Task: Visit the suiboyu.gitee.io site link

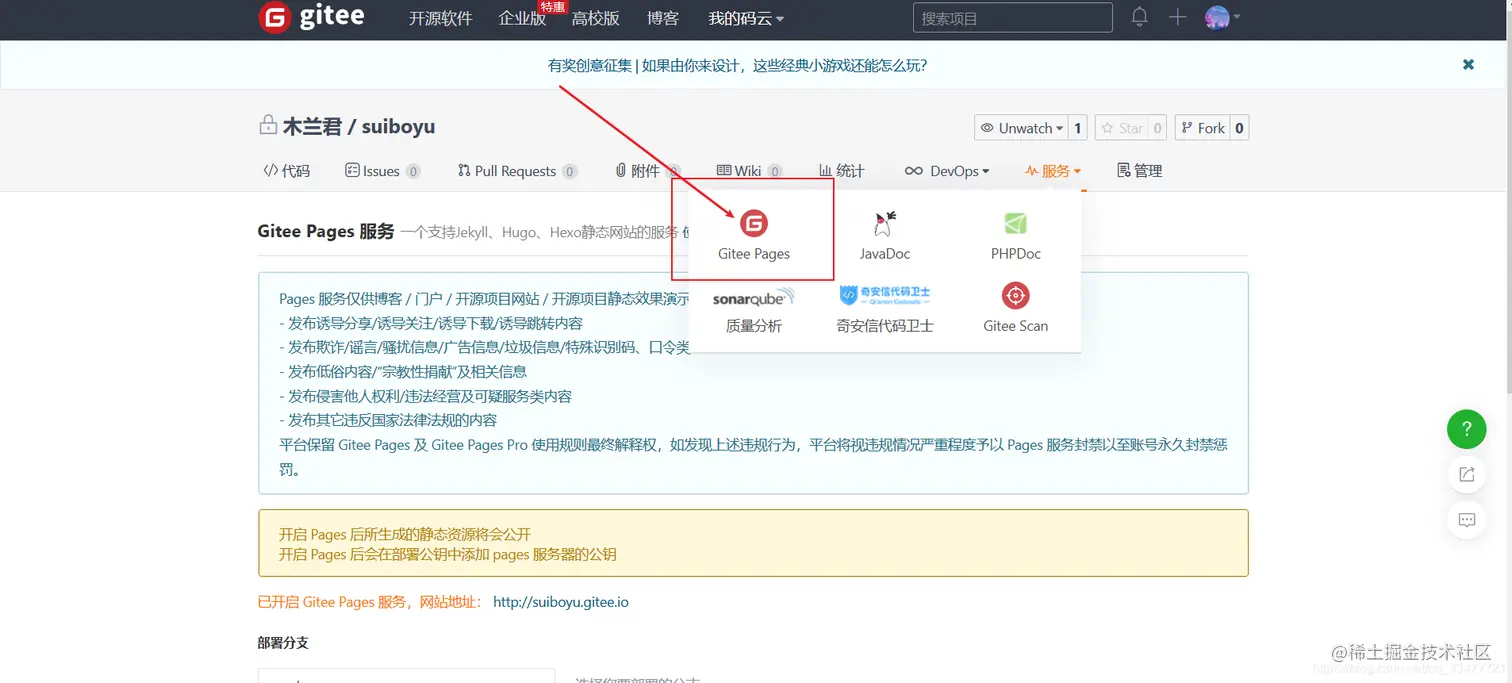Action: (x=561, y=601)
